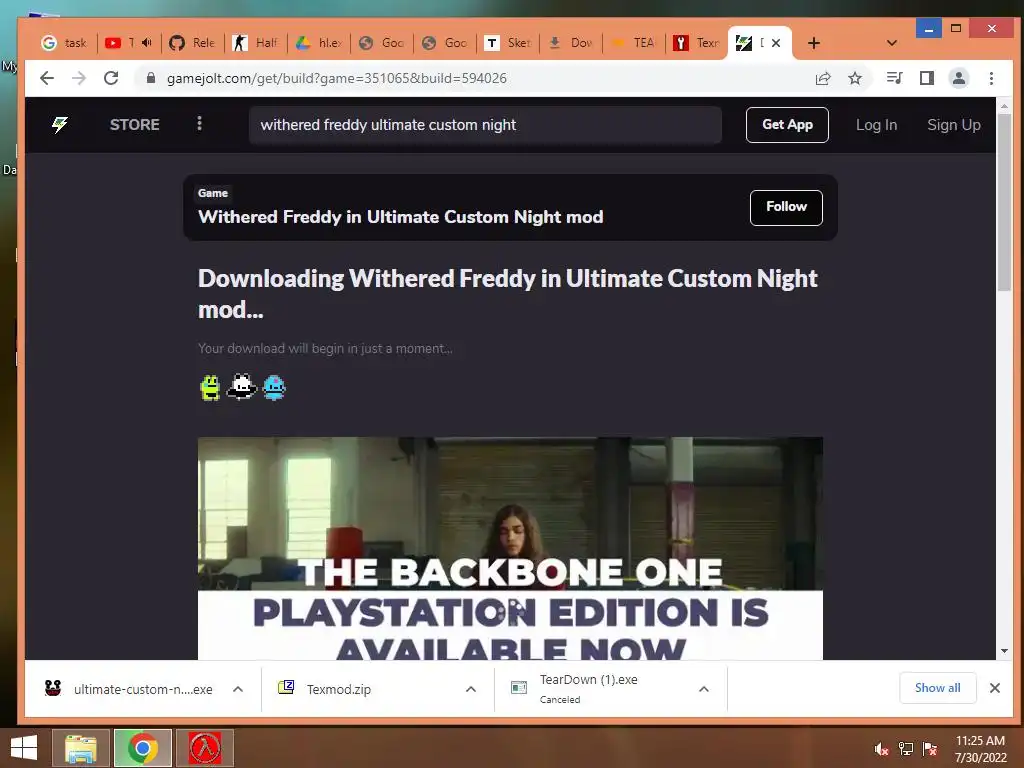Click the network tray icon
Screen dimensions: 1024x768
(x=906, y=749)
